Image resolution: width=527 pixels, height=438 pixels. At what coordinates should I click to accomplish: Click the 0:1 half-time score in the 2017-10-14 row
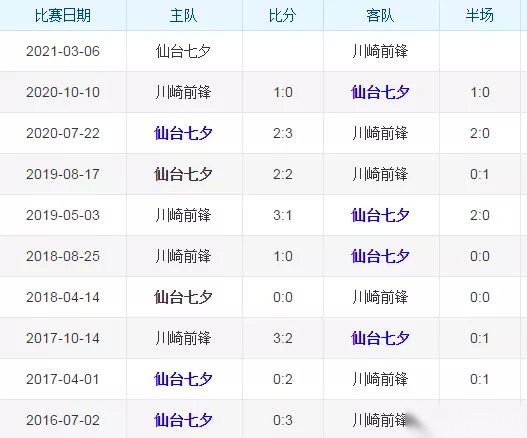pos(480,339)
